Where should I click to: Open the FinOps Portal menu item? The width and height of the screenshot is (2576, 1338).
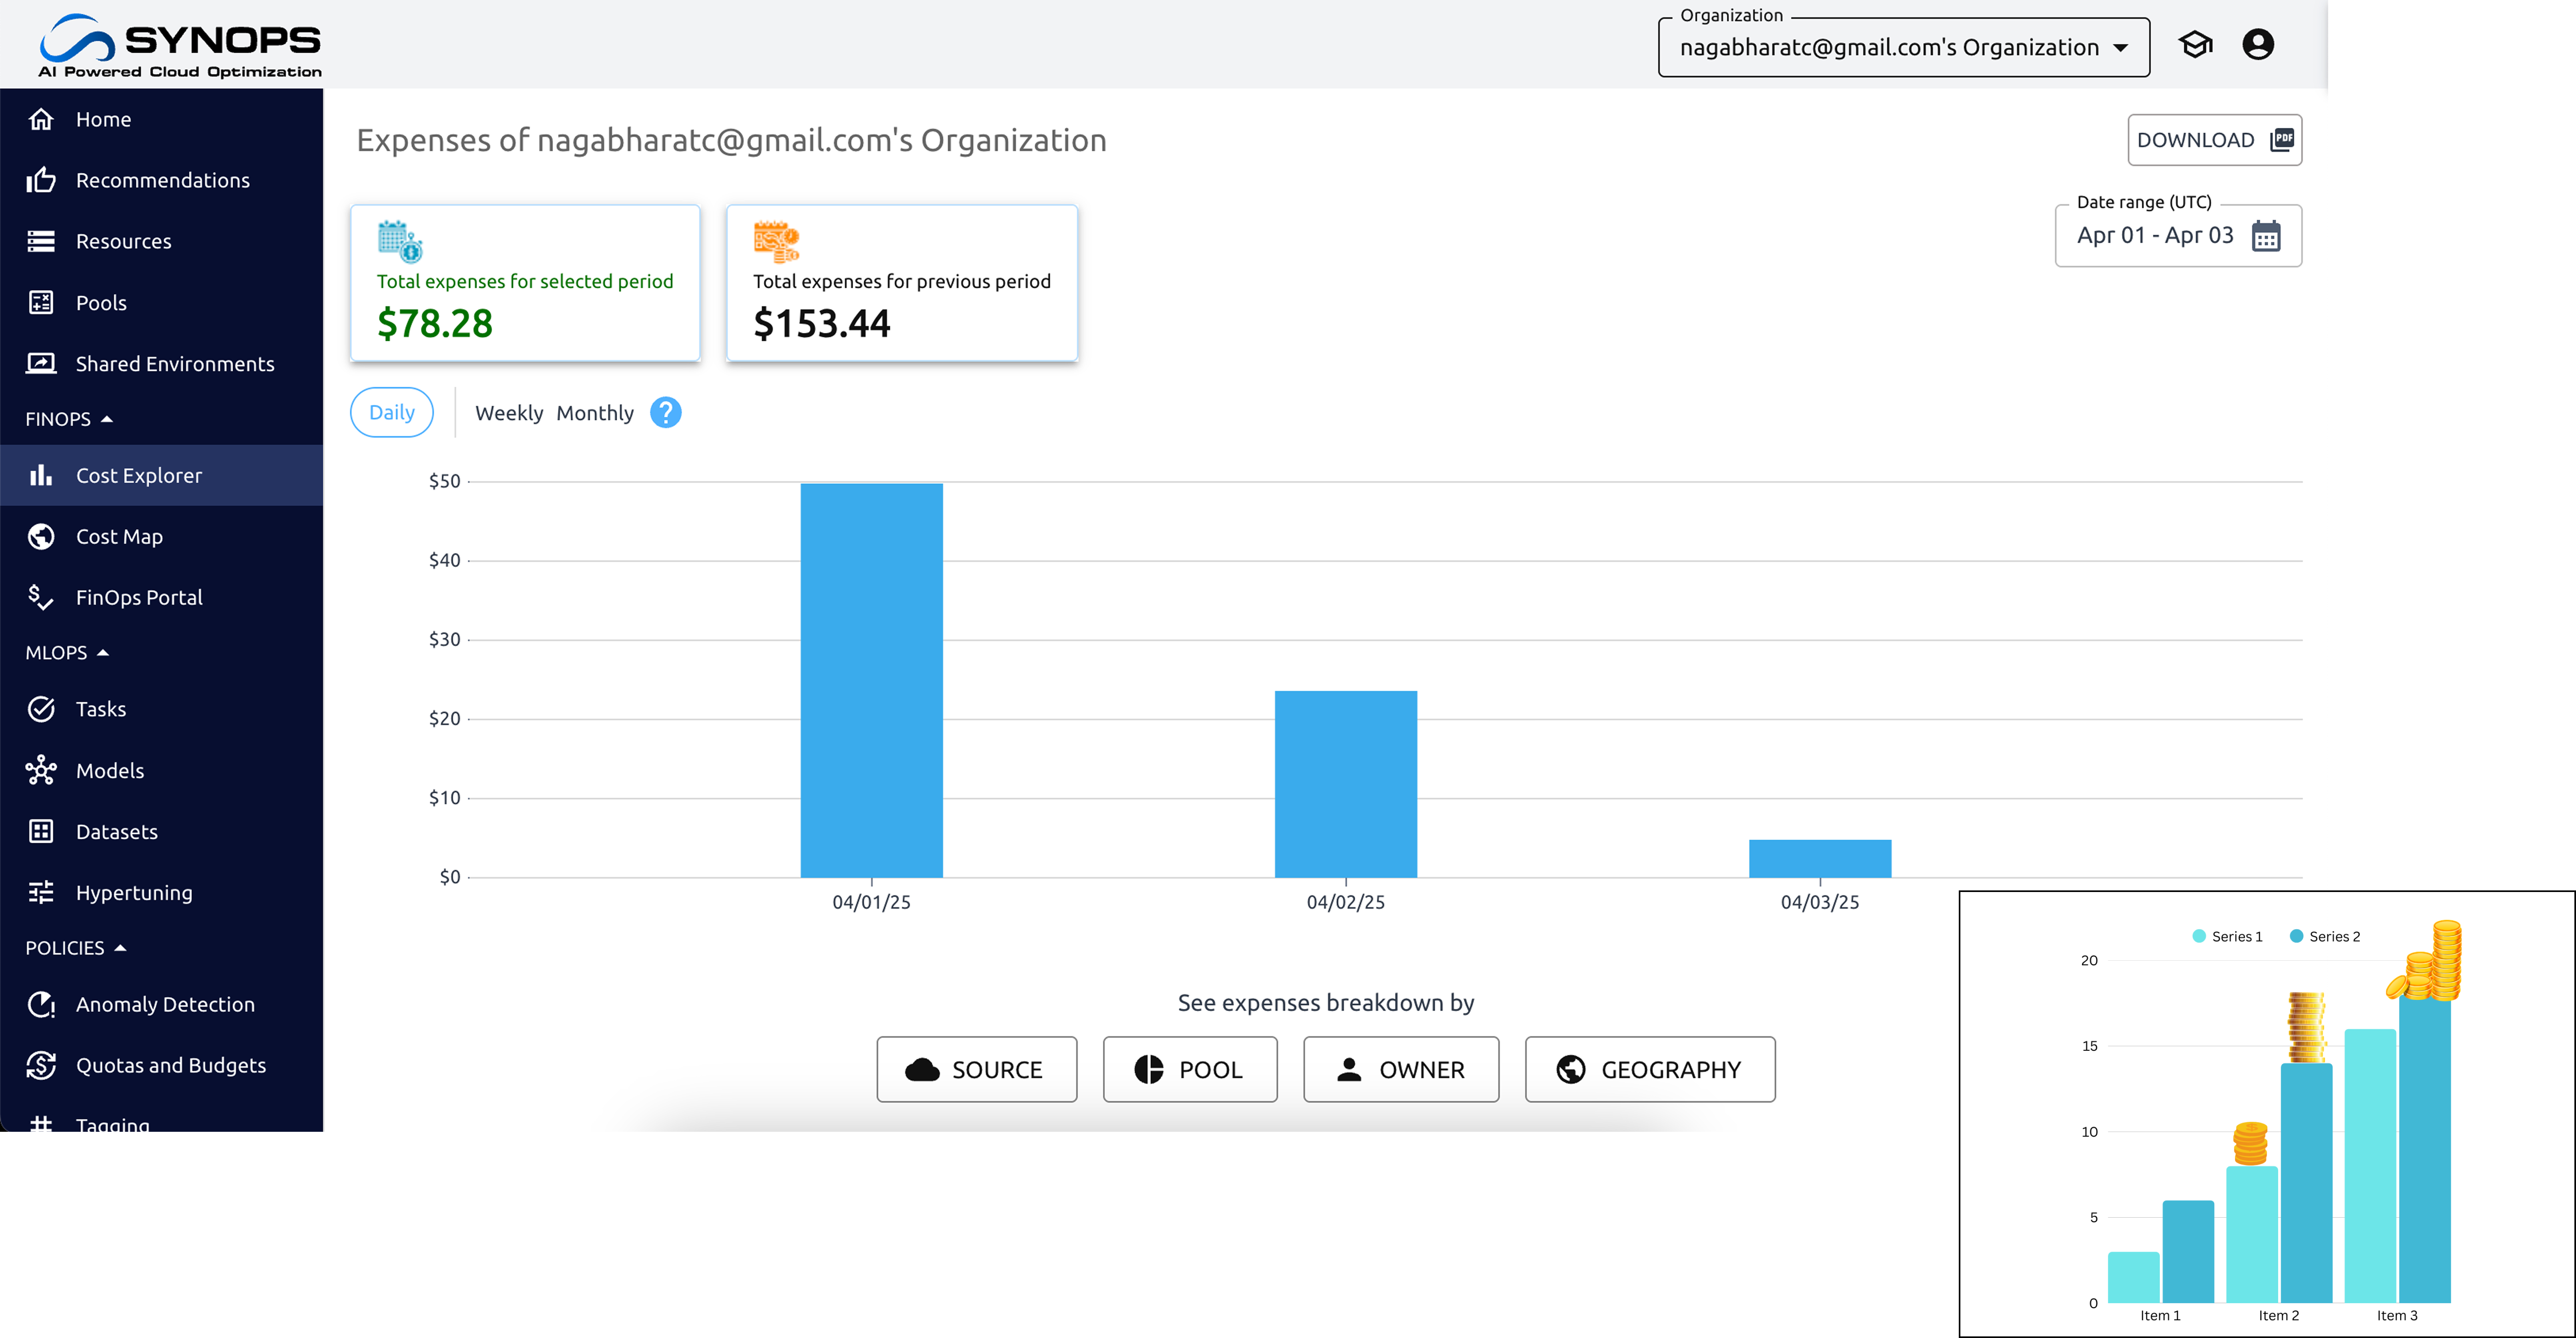tap(139, 597)
